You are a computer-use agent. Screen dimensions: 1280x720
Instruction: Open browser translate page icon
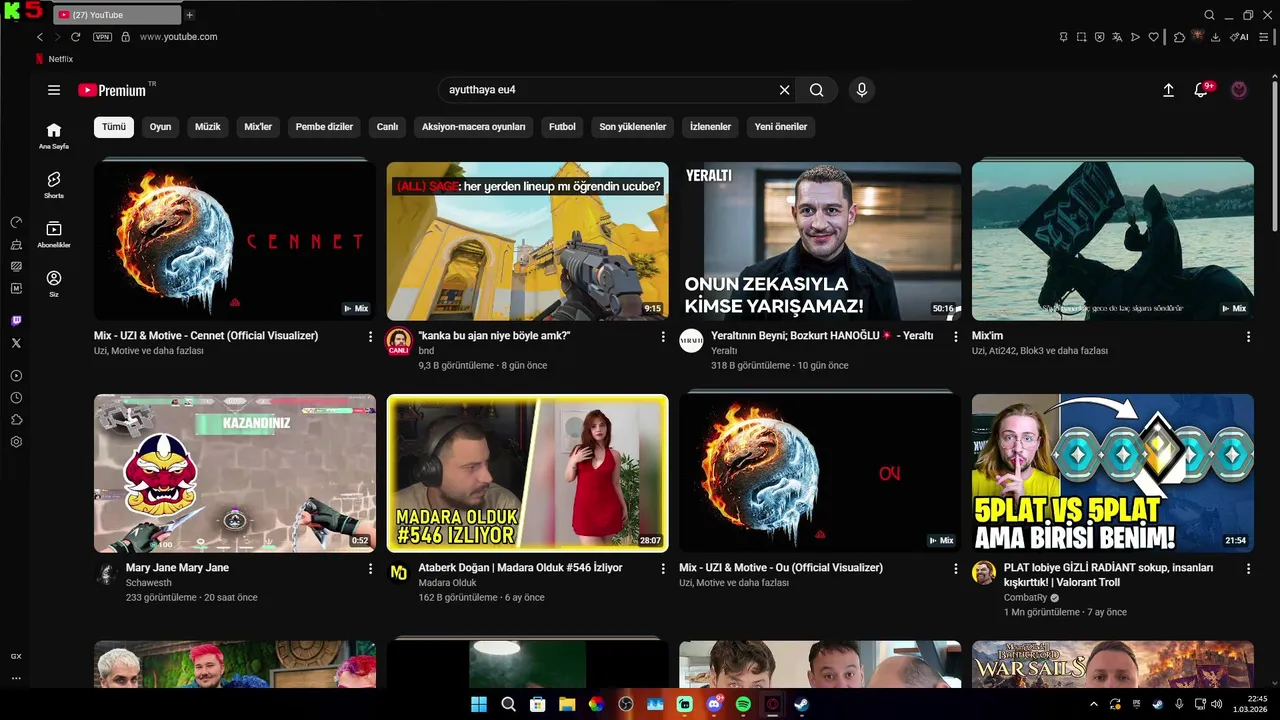1117,37
